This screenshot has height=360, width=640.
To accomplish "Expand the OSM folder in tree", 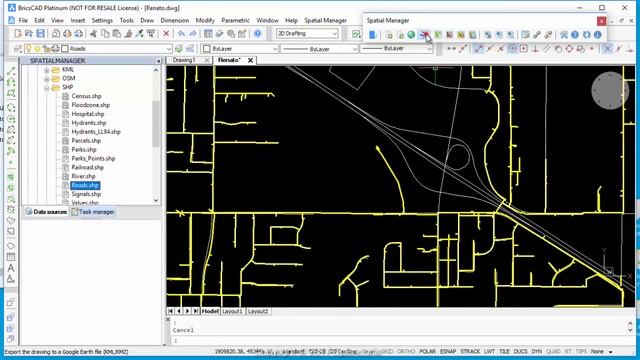I will [47, 78].
